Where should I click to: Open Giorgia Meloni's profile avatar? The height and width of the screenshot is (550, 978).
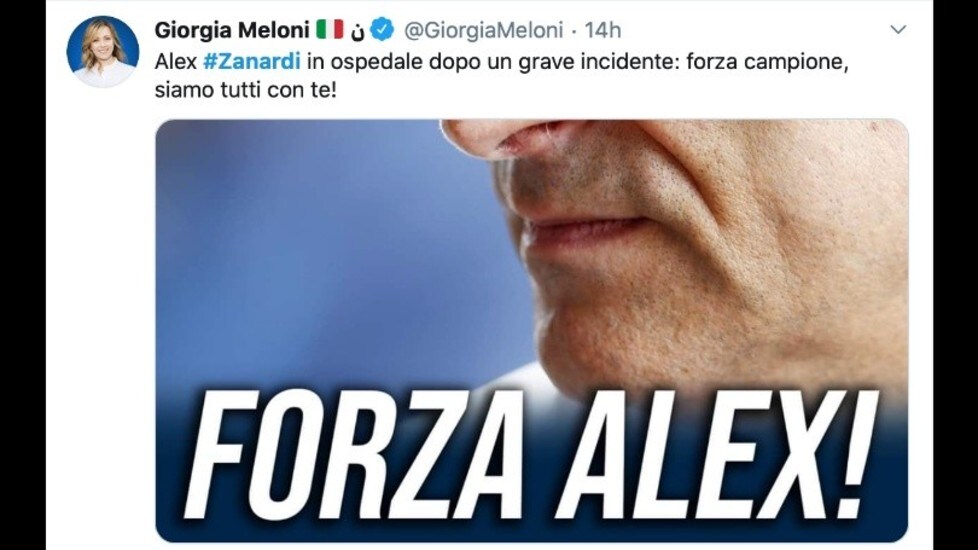pyautogui.click(x=103, y=52)
